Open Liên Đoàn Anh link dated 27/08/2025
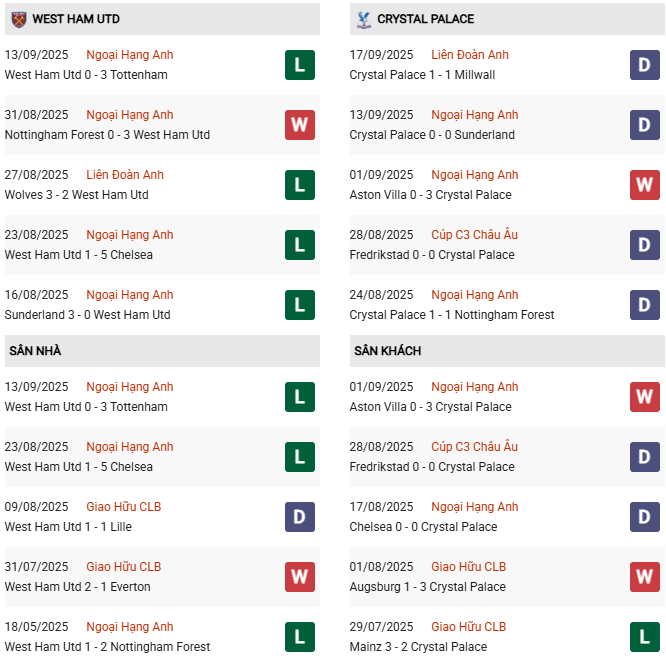The image size is (666, 661). [x=125, y=175]
